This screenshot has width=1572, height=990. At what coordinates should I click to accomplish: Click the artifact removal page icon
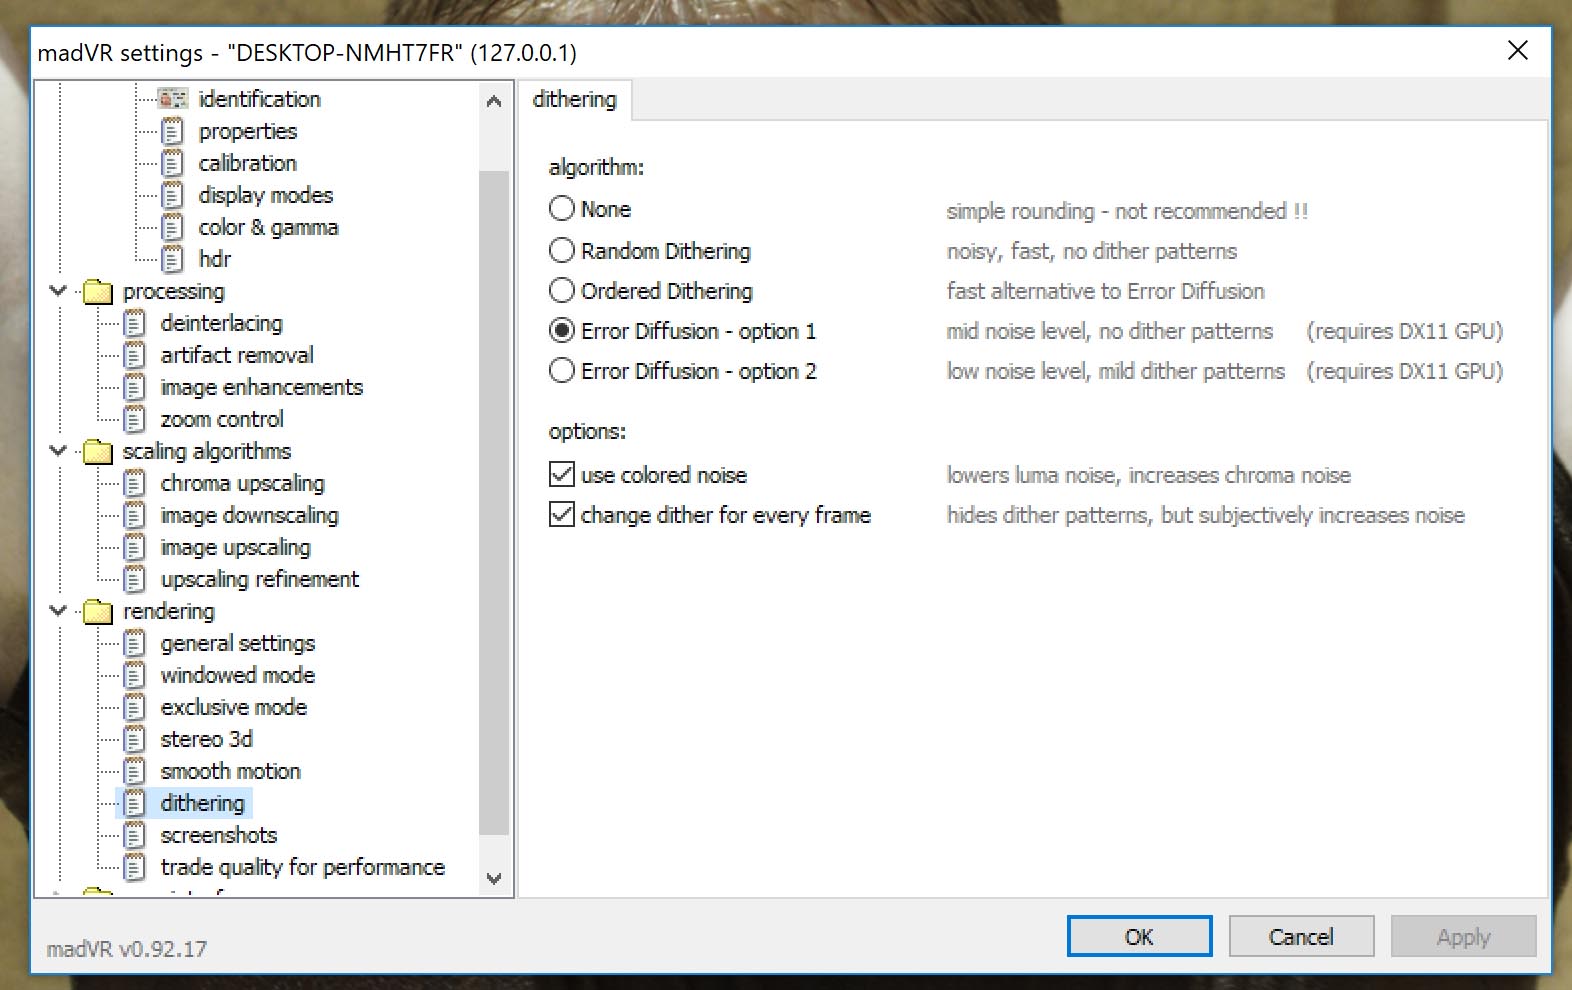click(x=135, y=355)
